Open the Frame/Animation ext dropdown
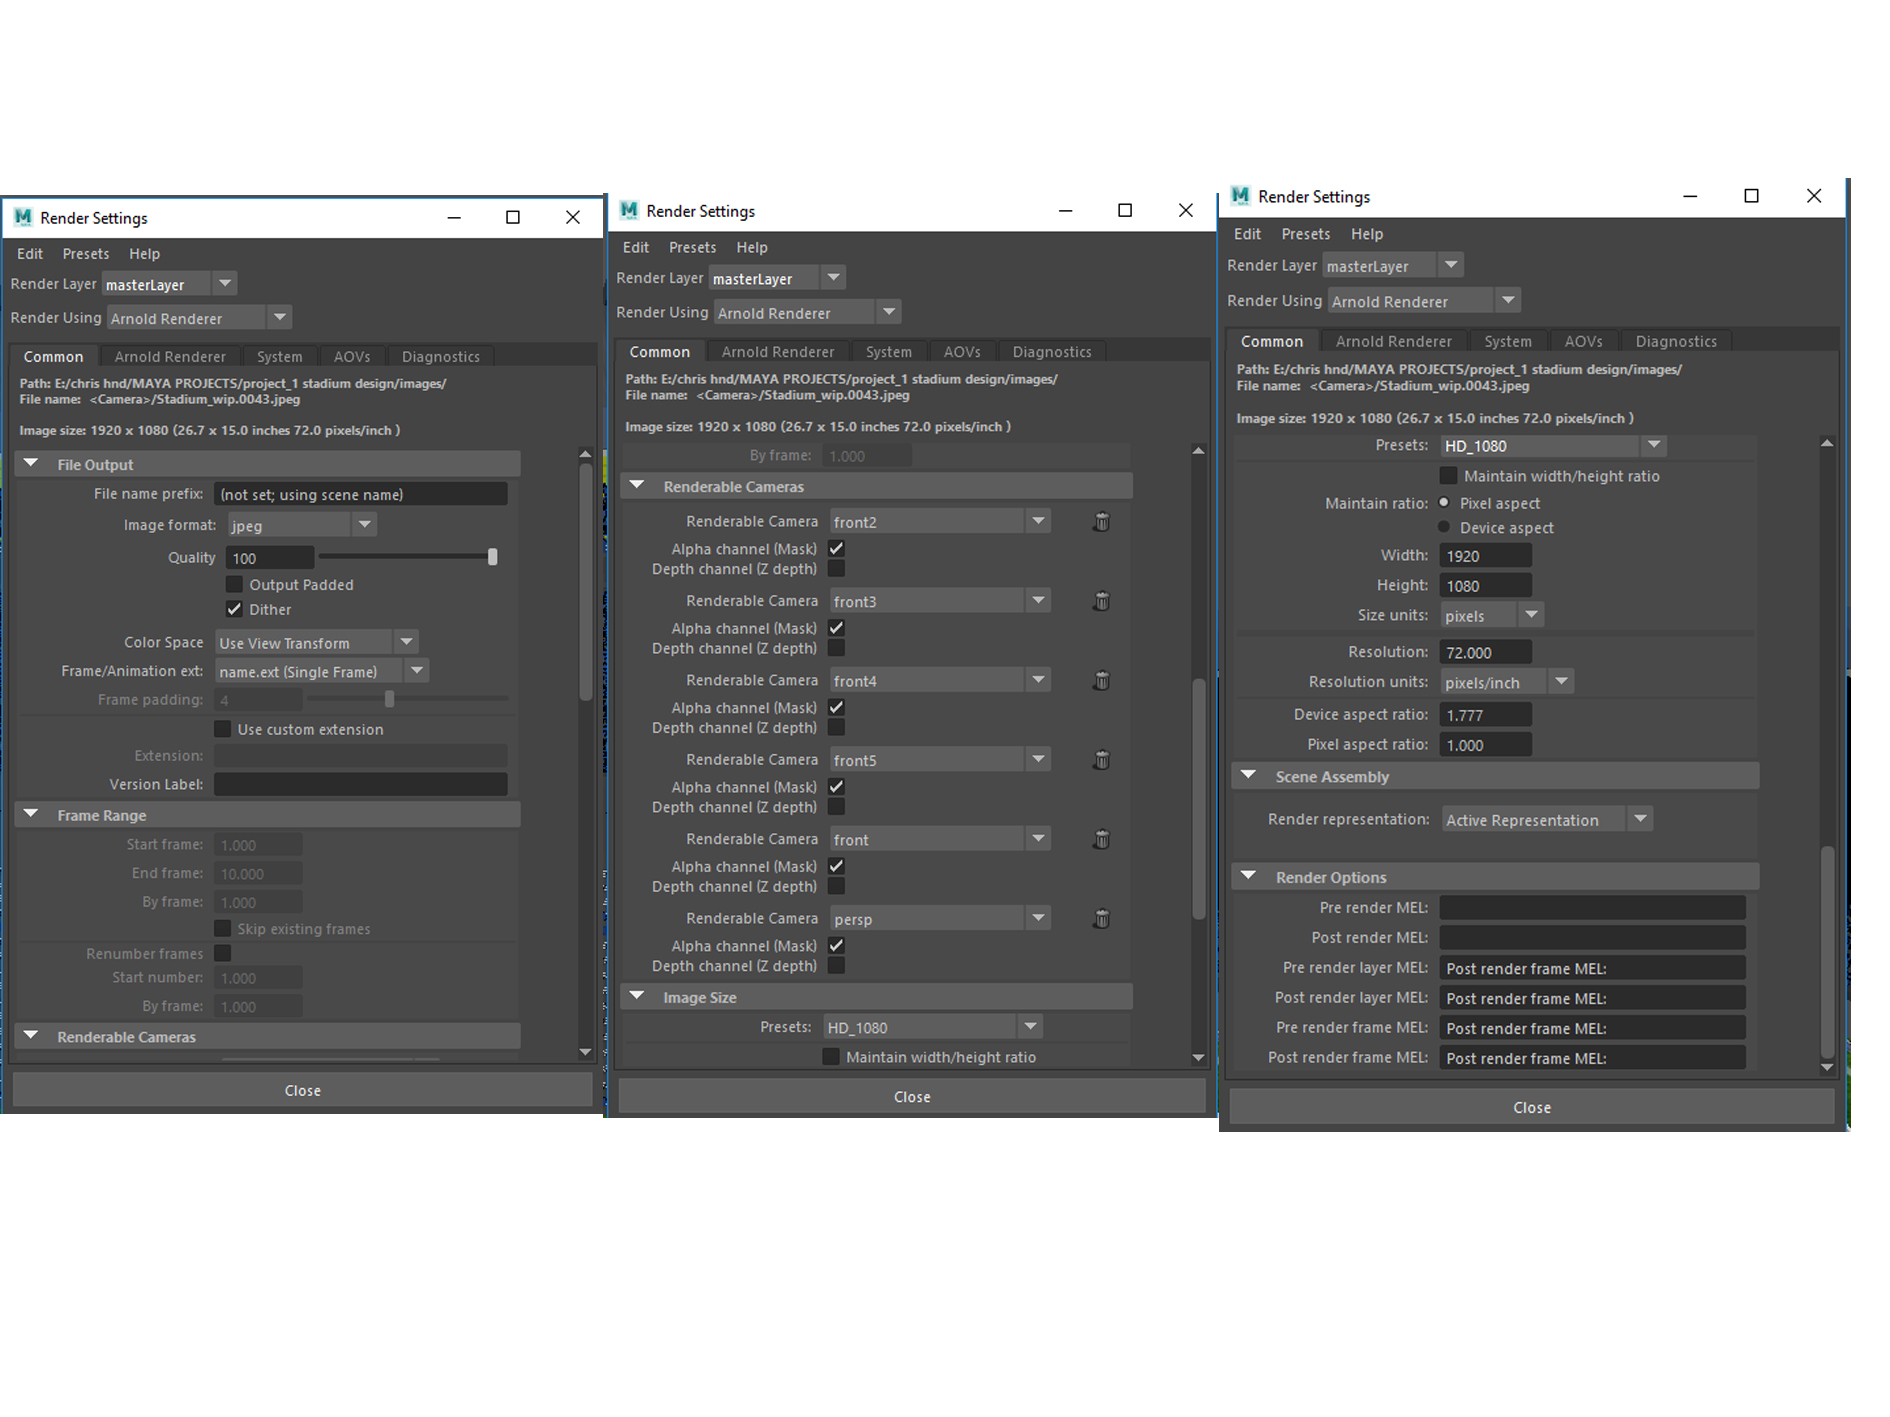The height and width of the screenshot is (1417, 1890). point(322,671)
